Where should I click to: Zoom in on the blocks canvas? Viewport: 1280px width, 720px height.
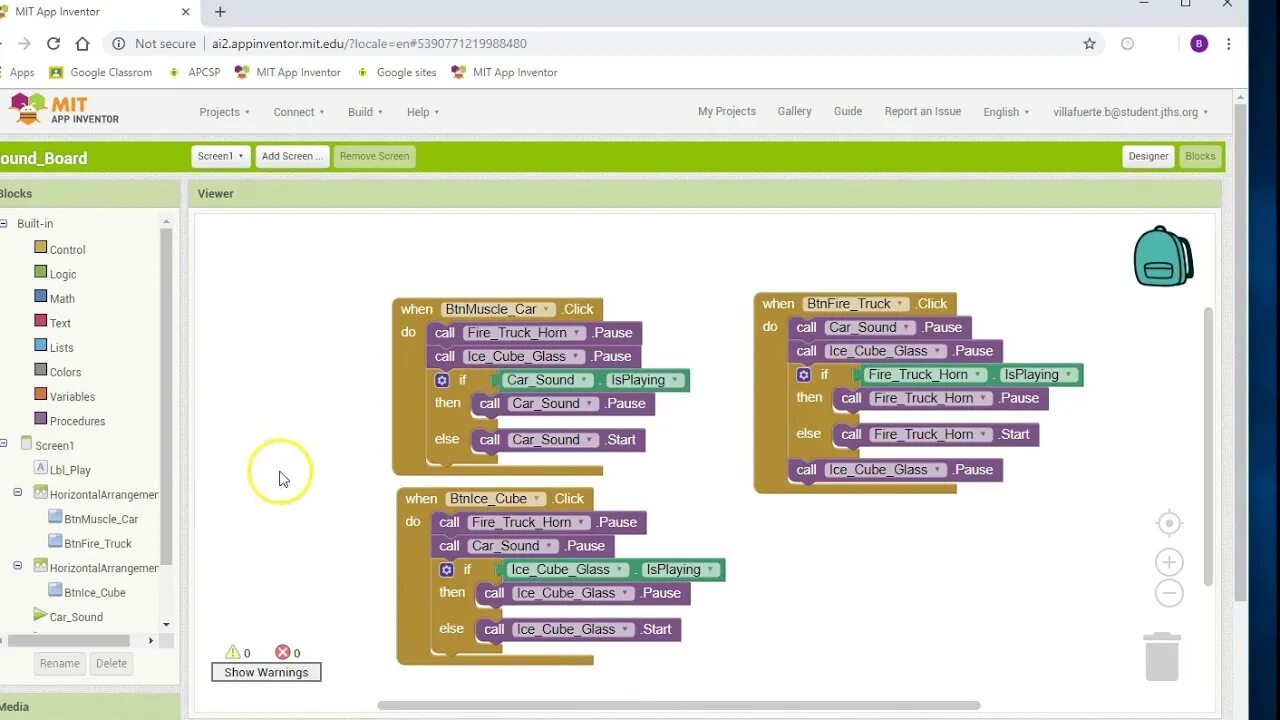point(1169,561)
